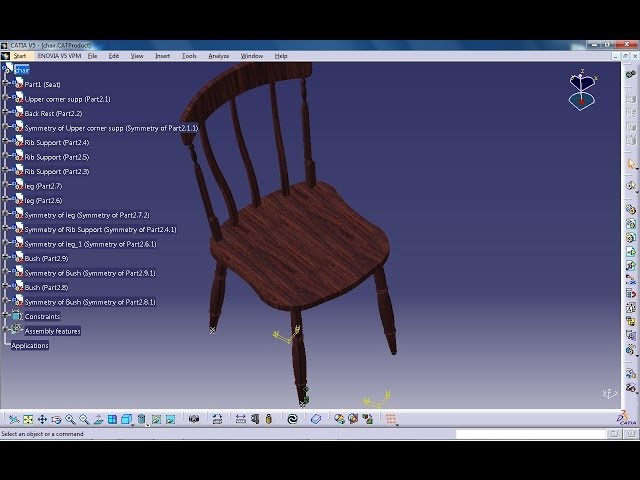Toggle the Hide/Show tool

156,419
